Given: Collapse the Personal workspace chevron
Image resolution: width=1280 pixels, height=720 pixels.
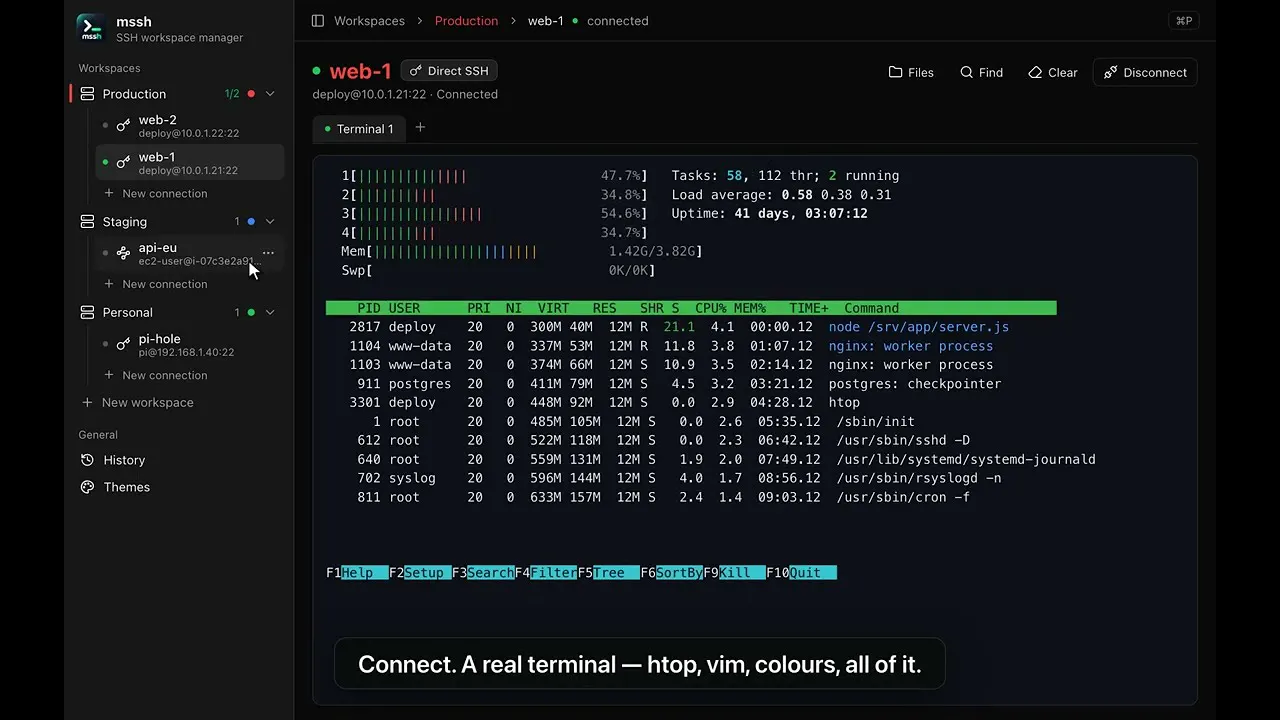Looking at the screenshot, I should pyautogui.click(x=270, y=312).
